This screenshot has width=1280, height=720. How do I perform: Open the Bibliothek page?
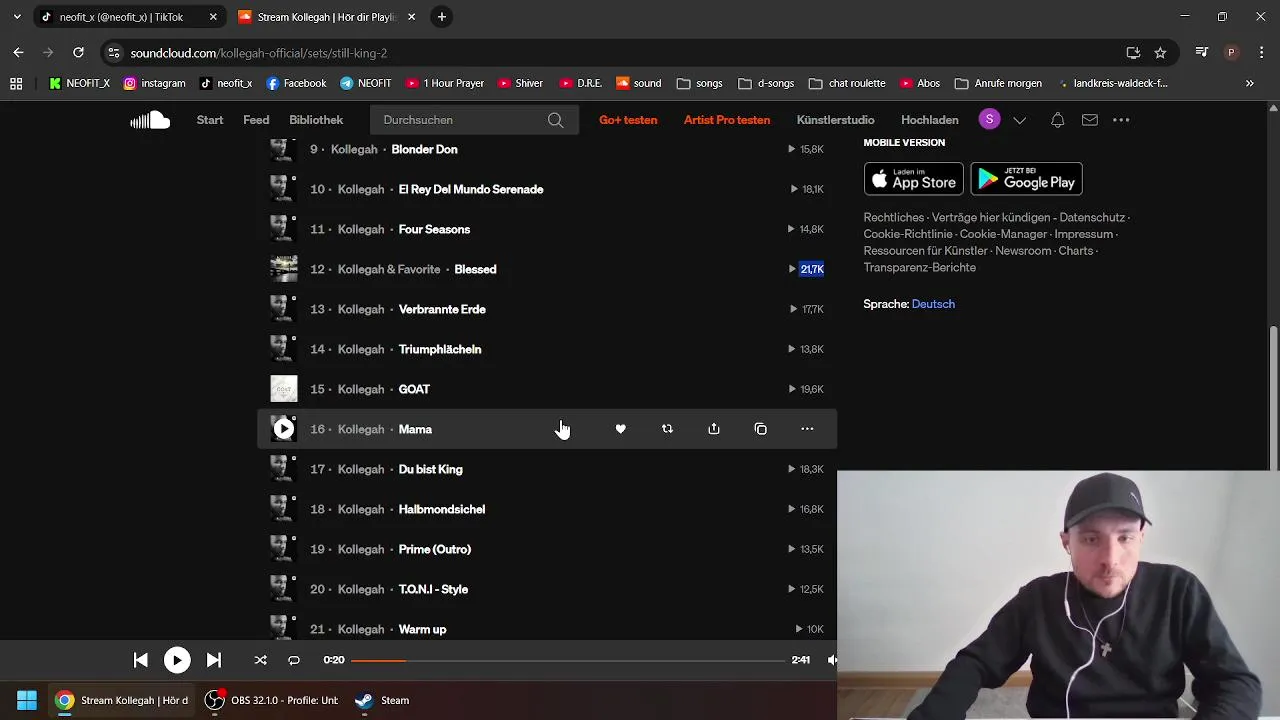click(316, 120)
